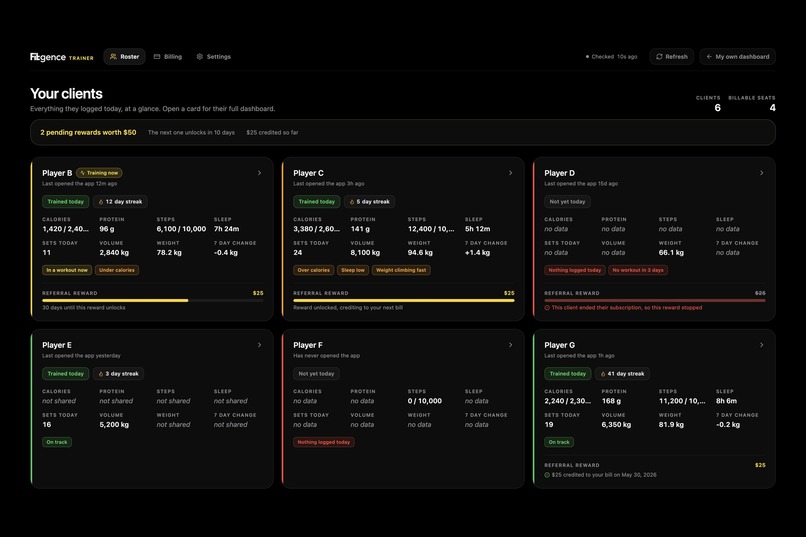This screenshot has height=537, width=806.
Task: Click the Player G name
Action: point(560,345)
